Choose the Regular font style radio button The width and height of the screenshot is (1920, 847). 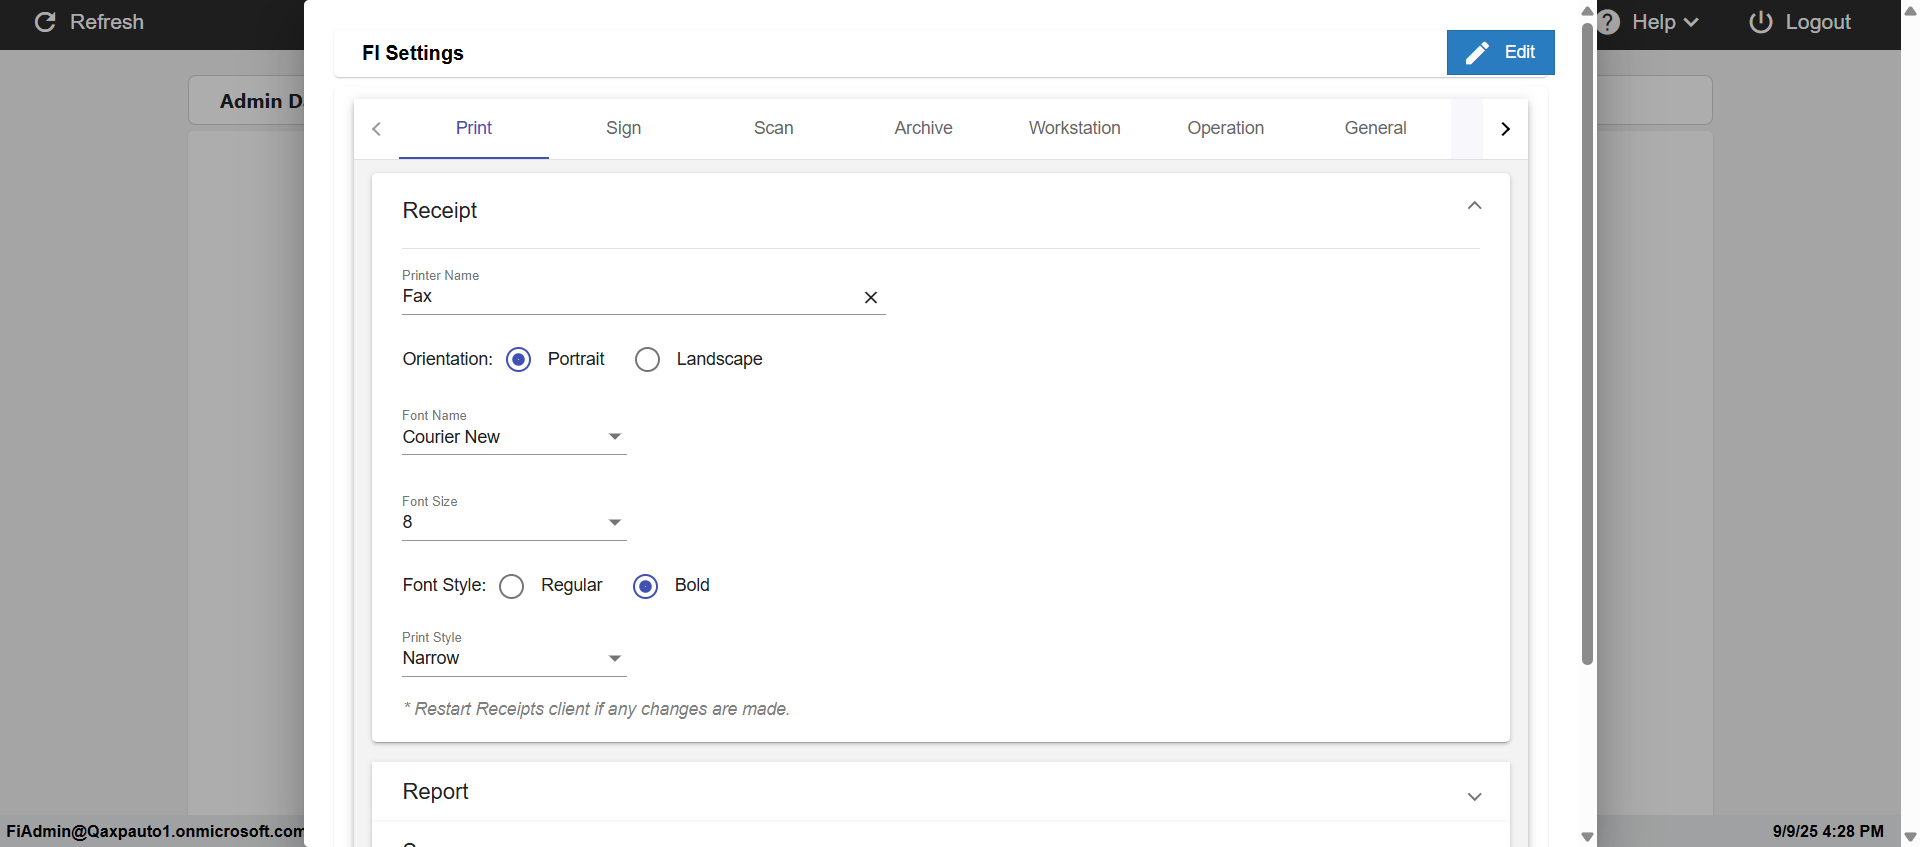(x=511, y=586)
